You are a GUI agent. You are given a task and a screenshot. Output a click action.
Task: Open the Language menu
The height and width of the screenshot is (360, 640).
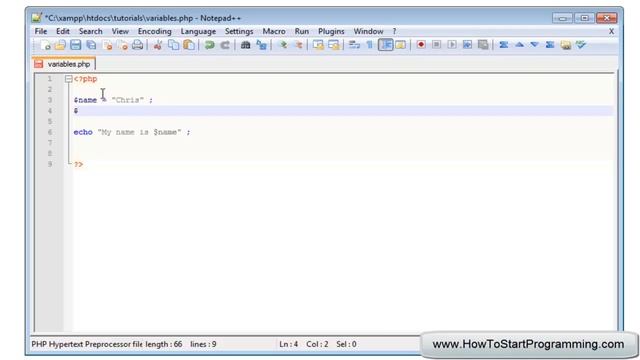(198, 31)
